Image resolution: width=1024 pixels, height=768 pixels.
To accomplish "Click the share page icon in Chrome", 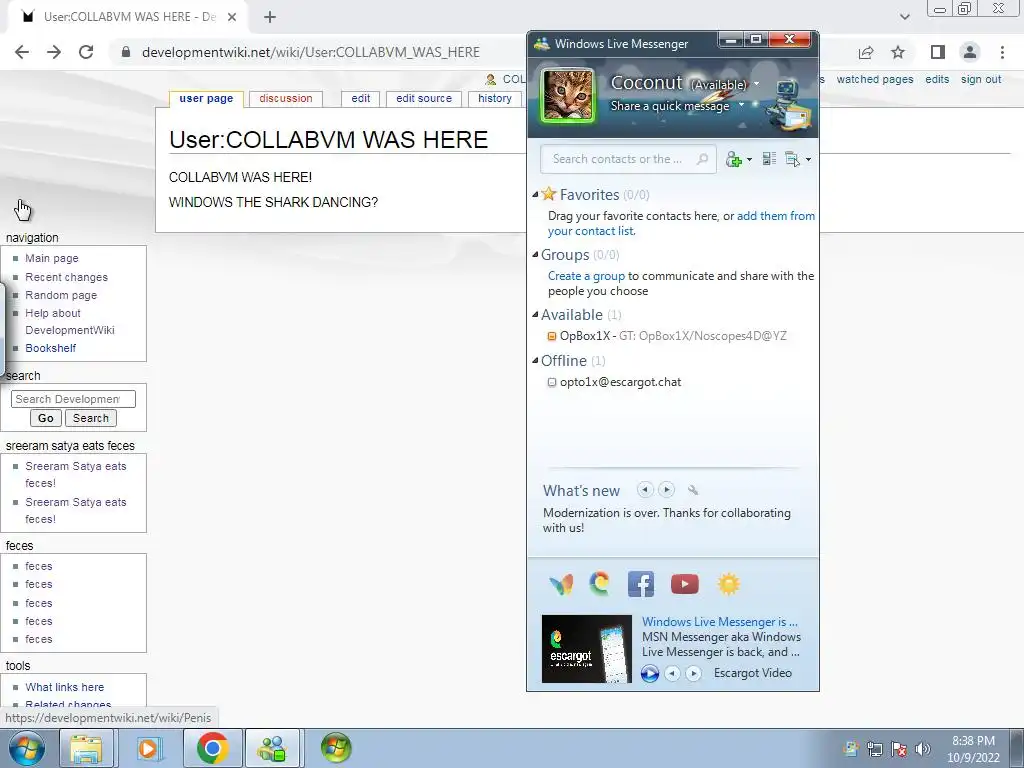I will tap(866, 52).
